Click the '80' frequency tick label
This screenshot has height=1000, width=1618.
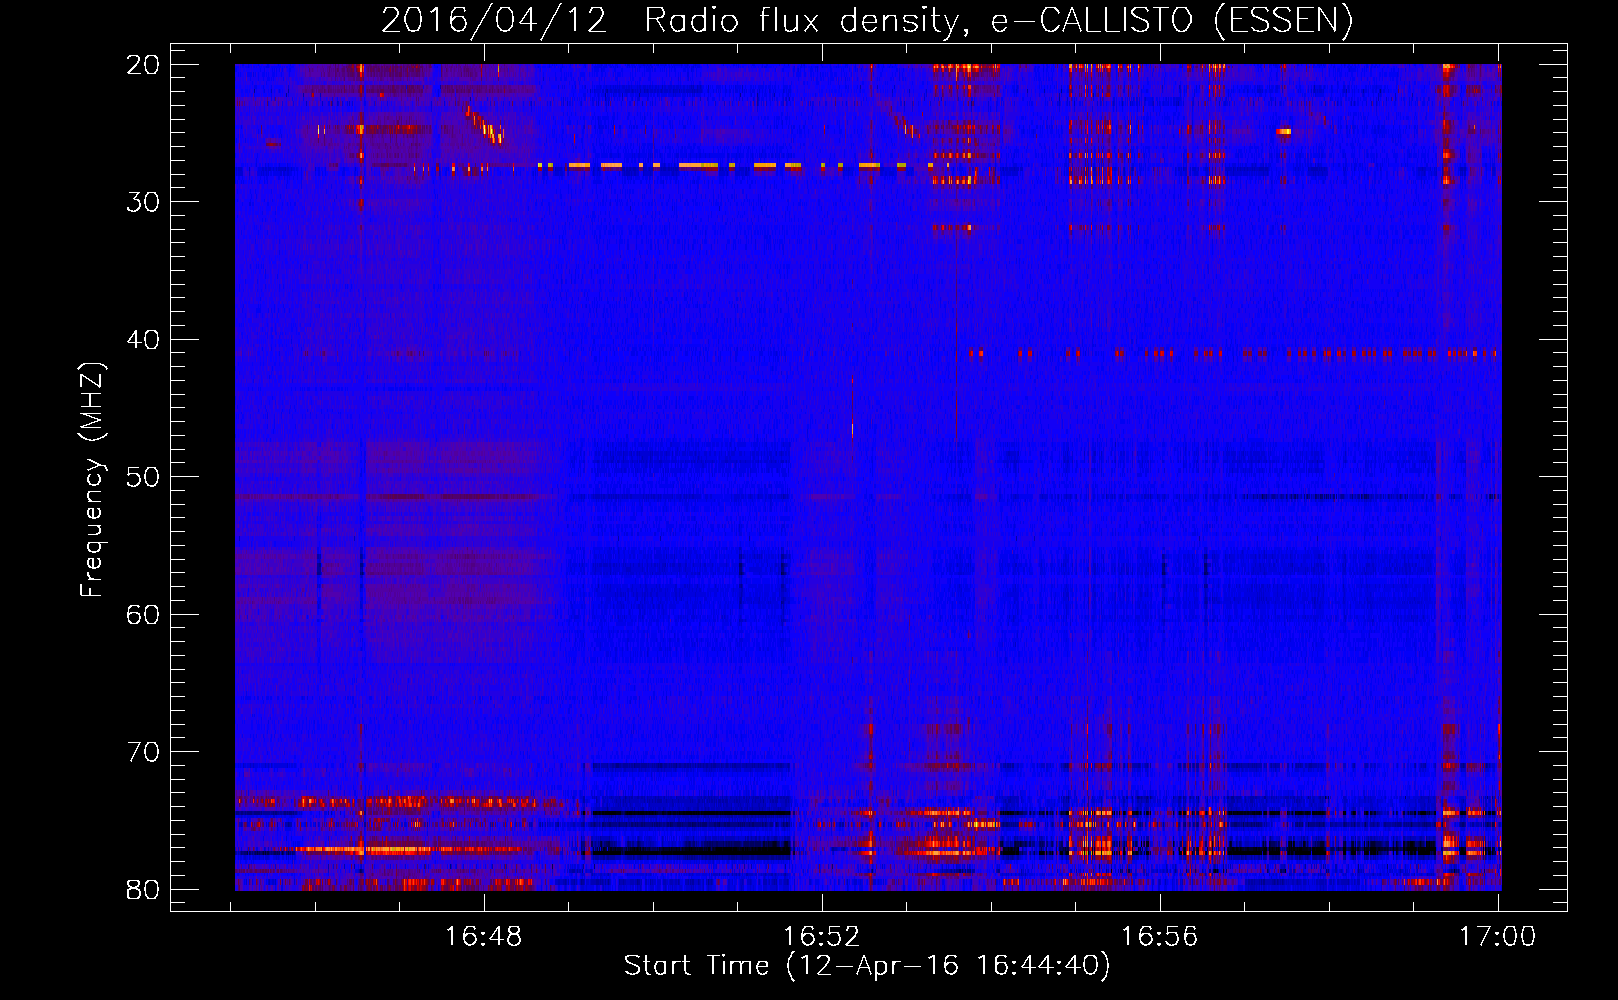click(143, 889)
